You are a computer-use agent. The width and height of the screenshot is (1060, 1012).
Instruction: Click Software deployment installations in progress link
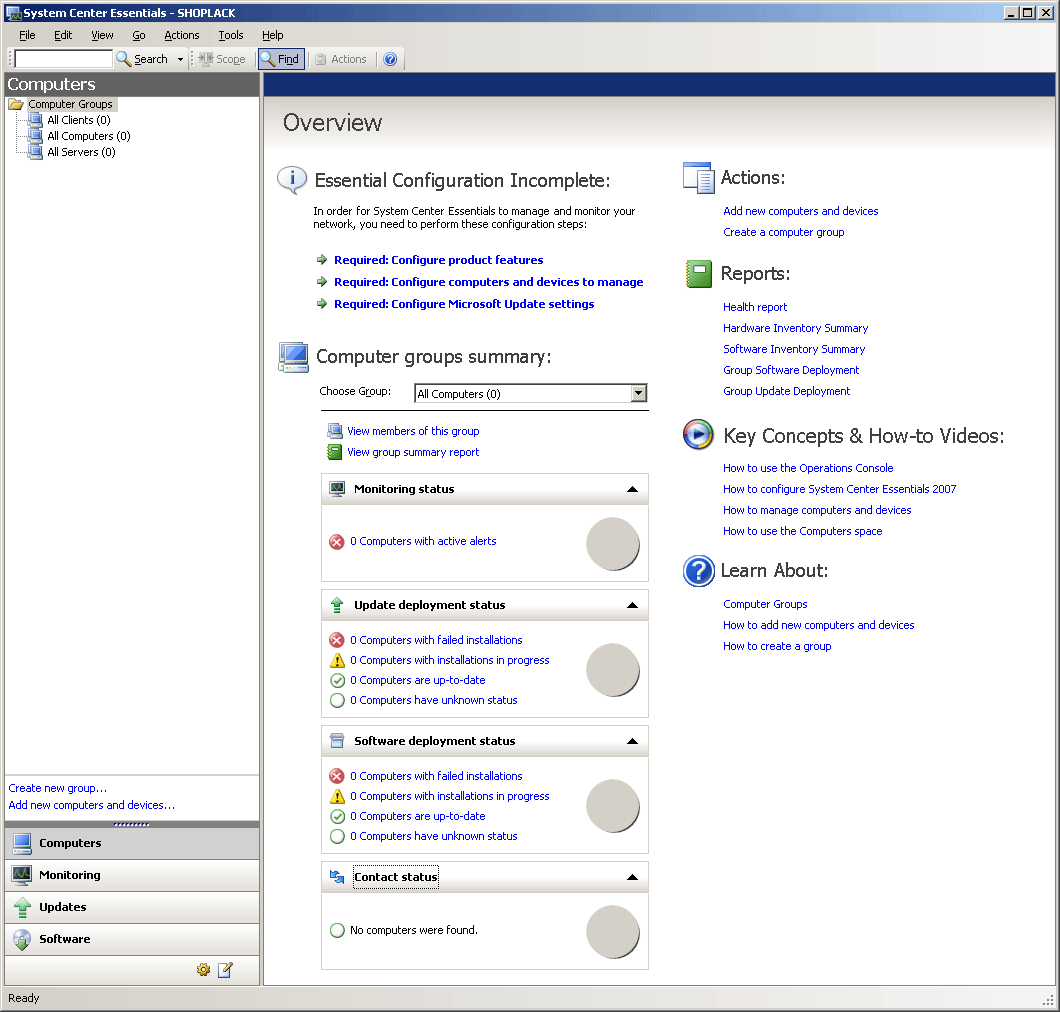click(x=450, y=796)
